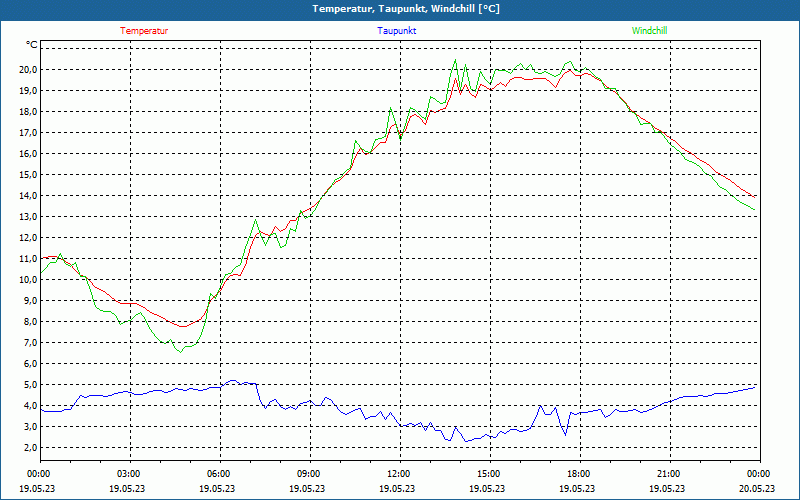This screenshot has width=800, height=500.
Task: Click the 06:00 time axis label
Action: click(x=218, y=474)
